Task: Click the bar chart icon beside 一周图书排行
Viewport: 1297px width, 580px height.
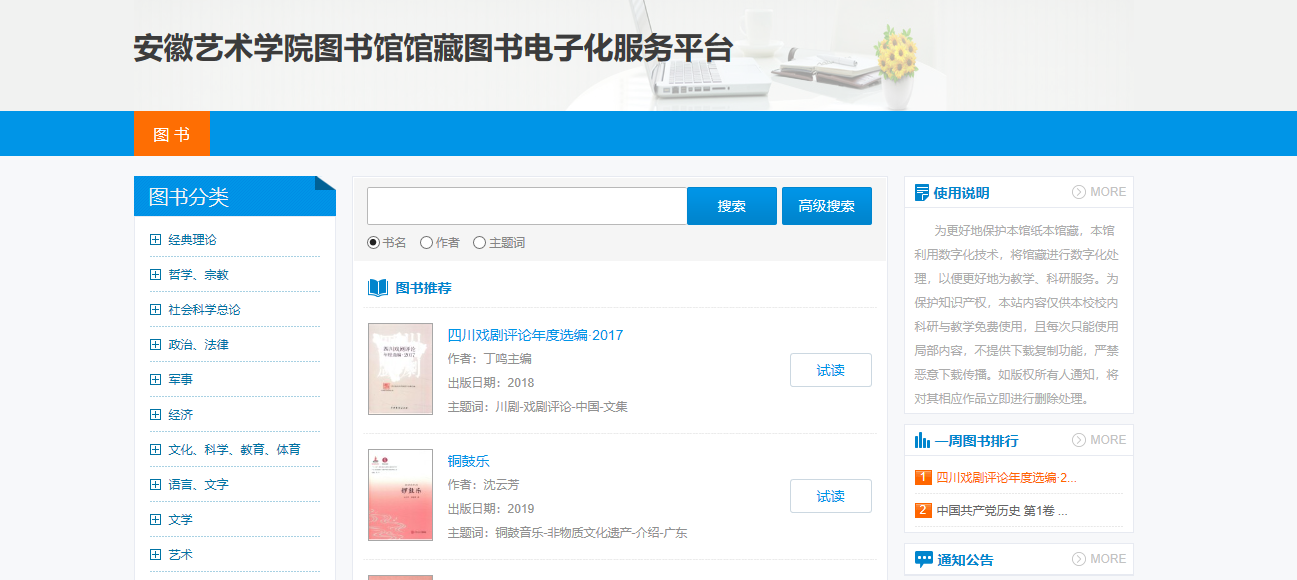Action: [922, 440]
